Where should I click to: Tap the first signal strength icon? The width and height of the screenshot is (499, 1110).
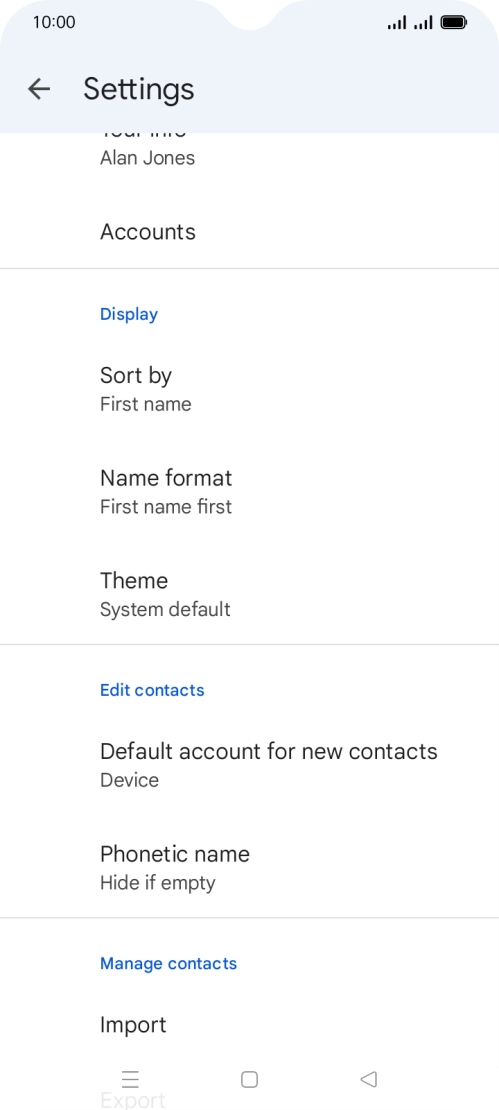(x=397, y=23)
